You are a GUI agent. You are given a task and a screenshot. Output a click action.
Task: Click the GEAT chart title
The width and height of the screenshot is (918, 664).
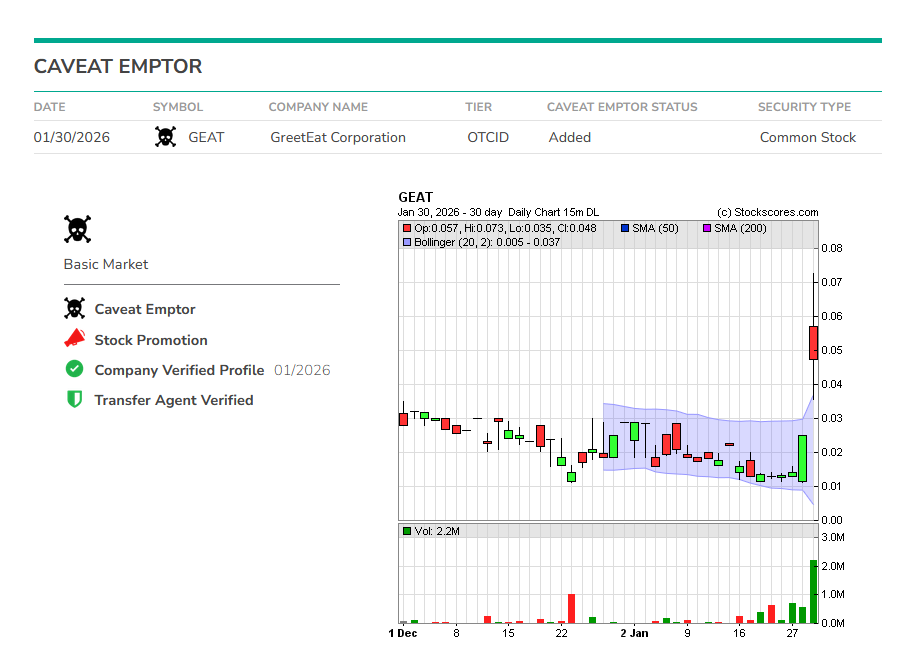pos(416,197)
